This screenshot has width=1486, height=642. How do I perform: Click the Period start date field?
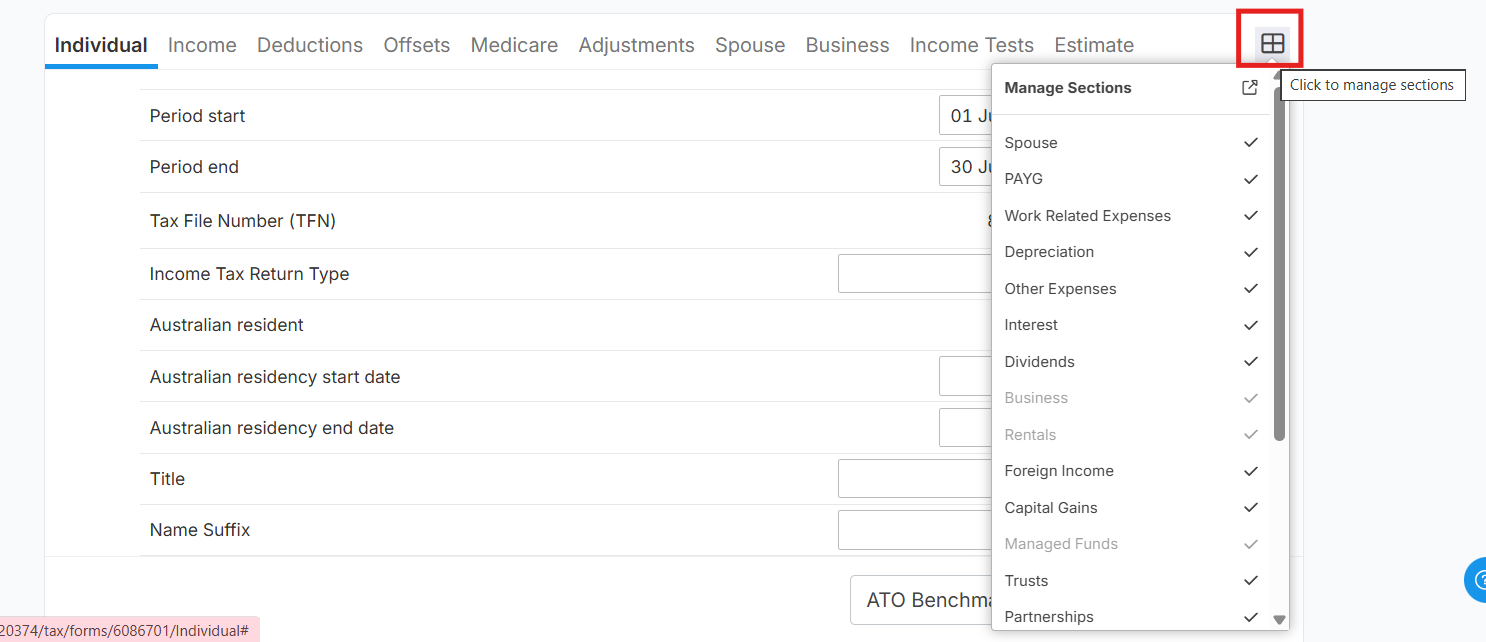coord(965,116)
